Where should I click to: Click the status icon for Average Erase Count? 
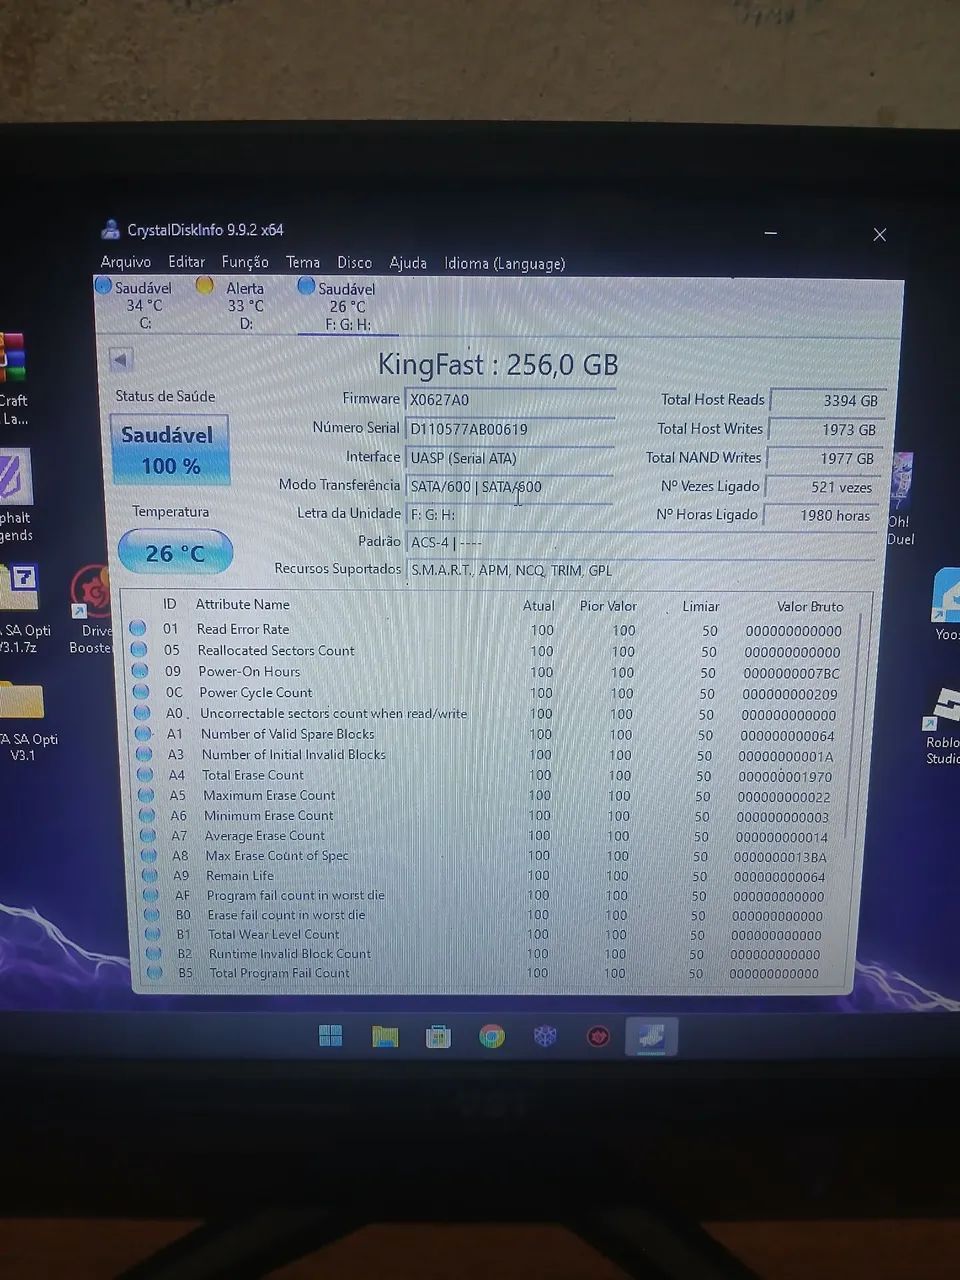[148, 835]
